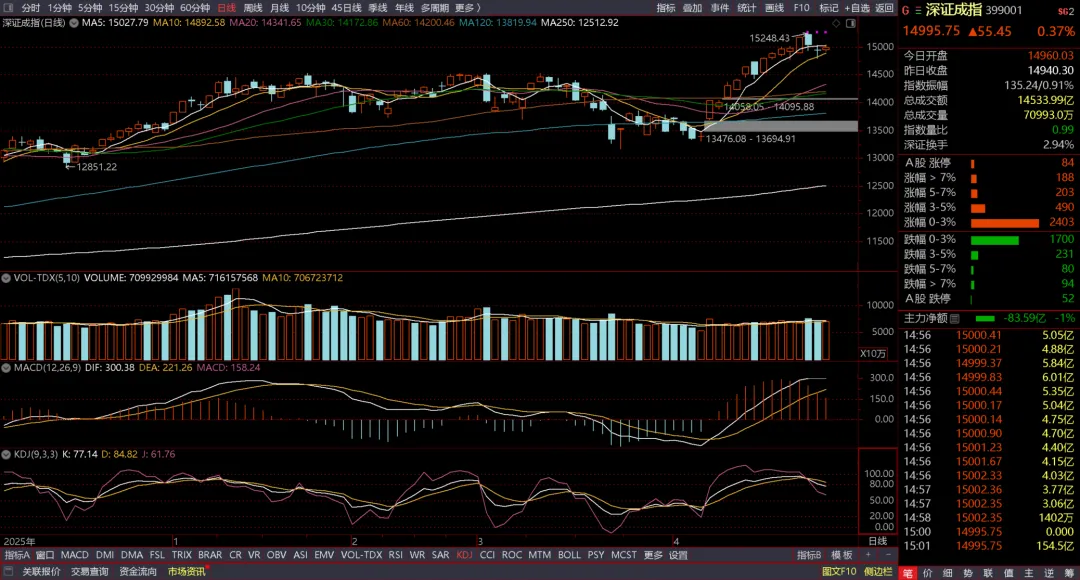Select the 笔 tick detail tab
1080x580 pixels.
coord(908,573)
